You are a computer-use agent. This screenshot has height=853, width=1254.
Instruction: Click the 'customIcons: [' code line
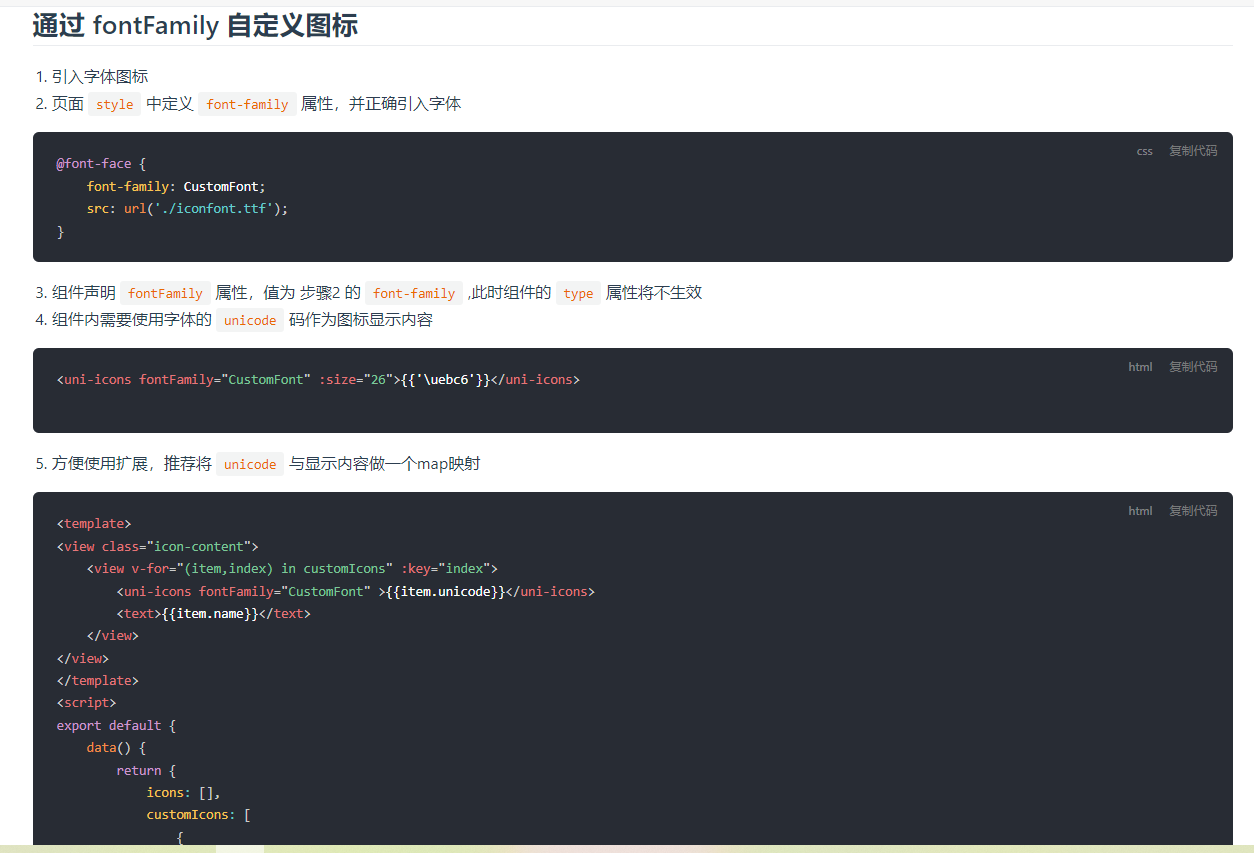click(199, 815)
